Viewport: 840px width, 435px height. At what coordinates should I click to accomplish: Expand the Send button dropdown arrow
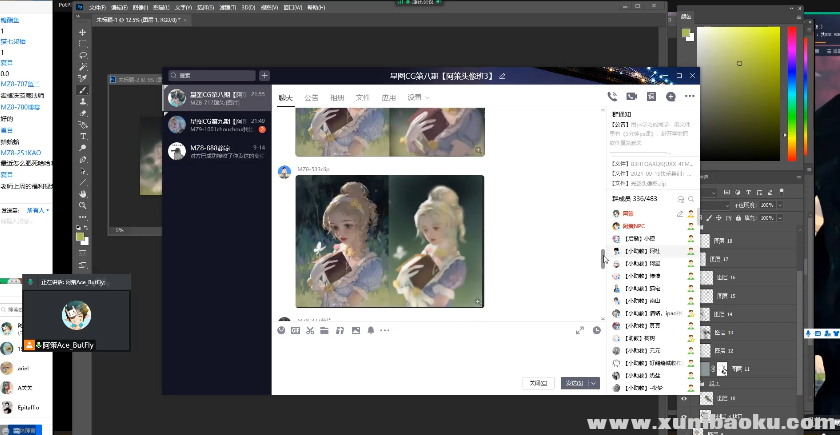click(x=594, y=382)
